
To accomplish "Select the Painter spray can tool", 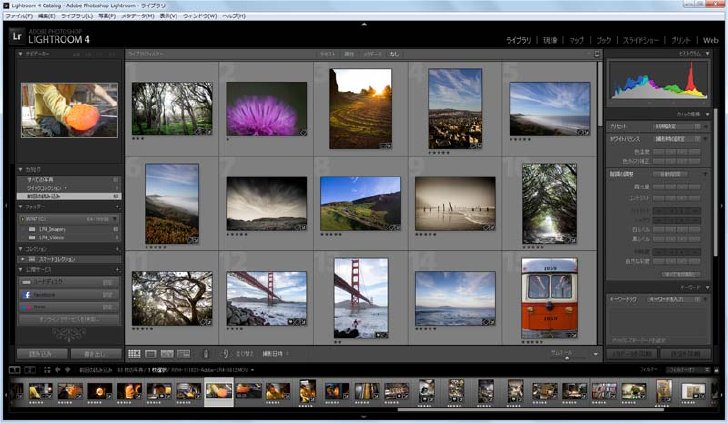I will [206, 354].
